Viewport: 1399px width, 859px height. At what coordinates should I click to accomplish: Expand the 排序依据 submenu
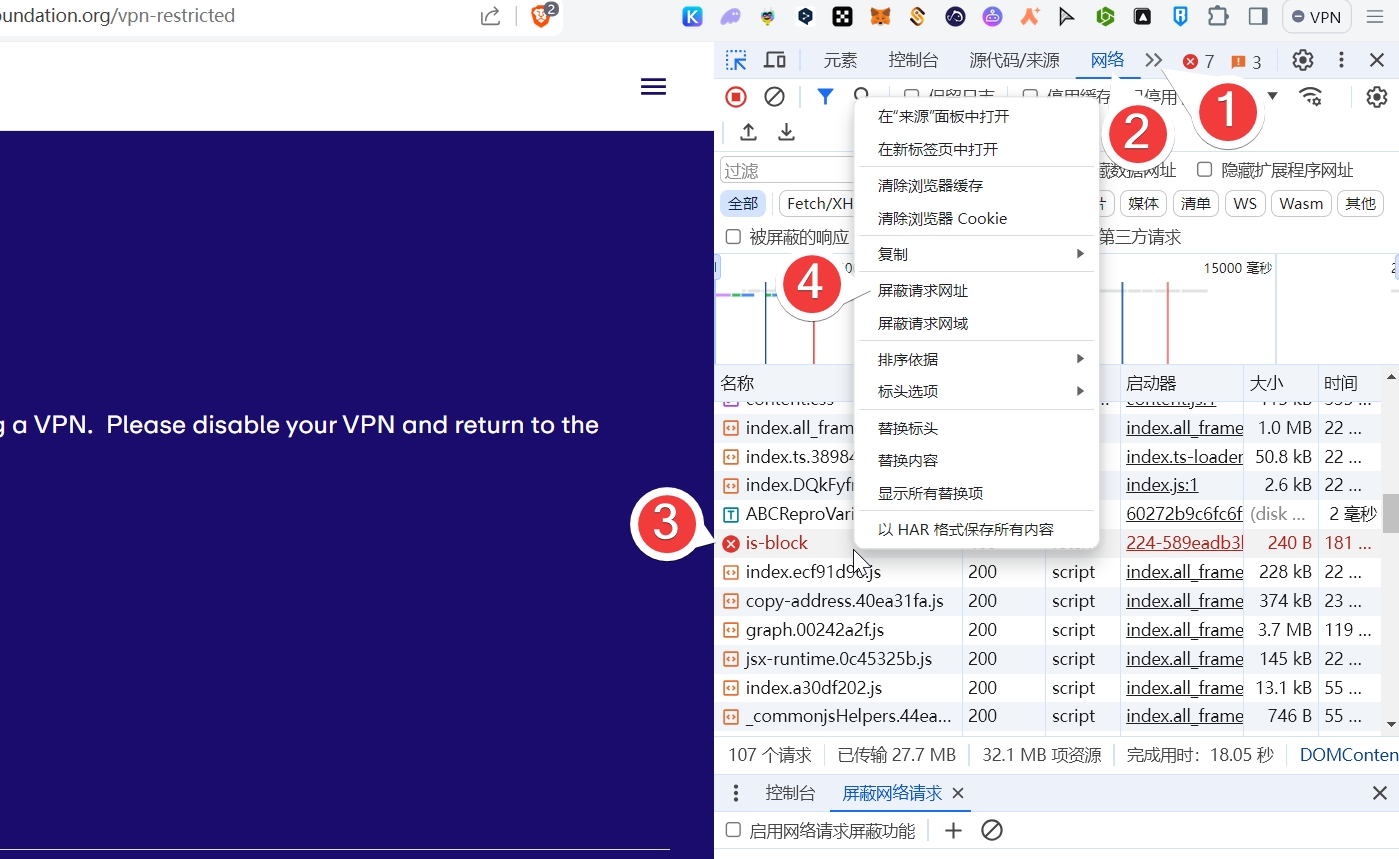(977, 359)
